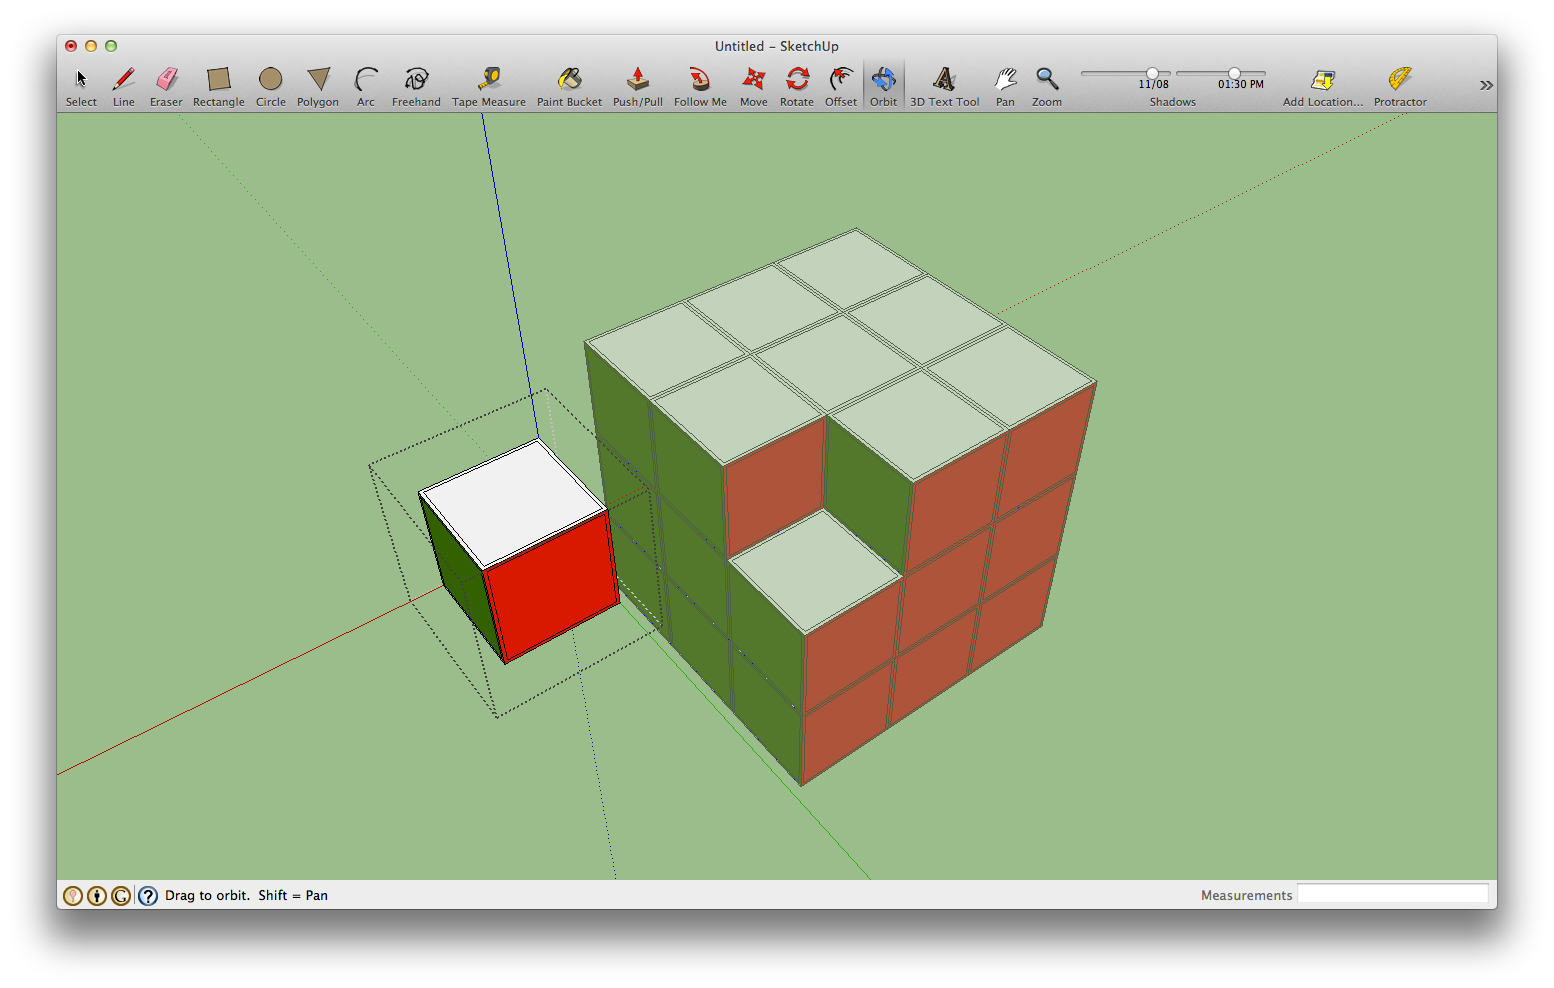Image resolution: width=1554 pixels, height=988 pixels.
Task: Open the Add Location dialog
Action: 1322,80
